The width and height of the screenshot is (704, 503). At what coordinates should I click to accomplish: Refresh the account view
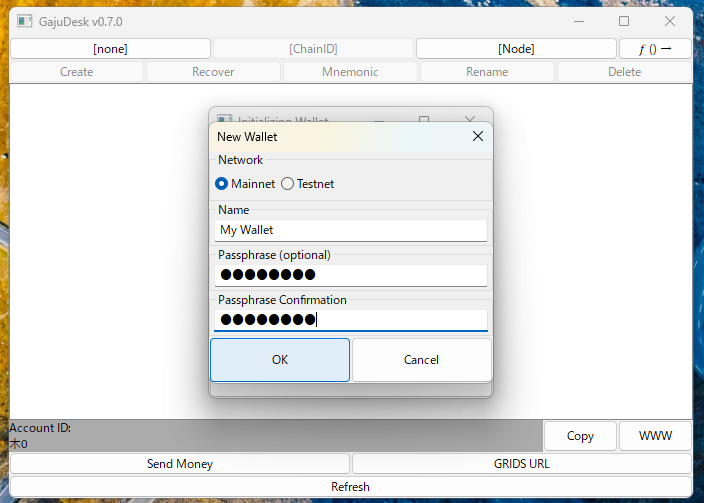tap(350, 487)
